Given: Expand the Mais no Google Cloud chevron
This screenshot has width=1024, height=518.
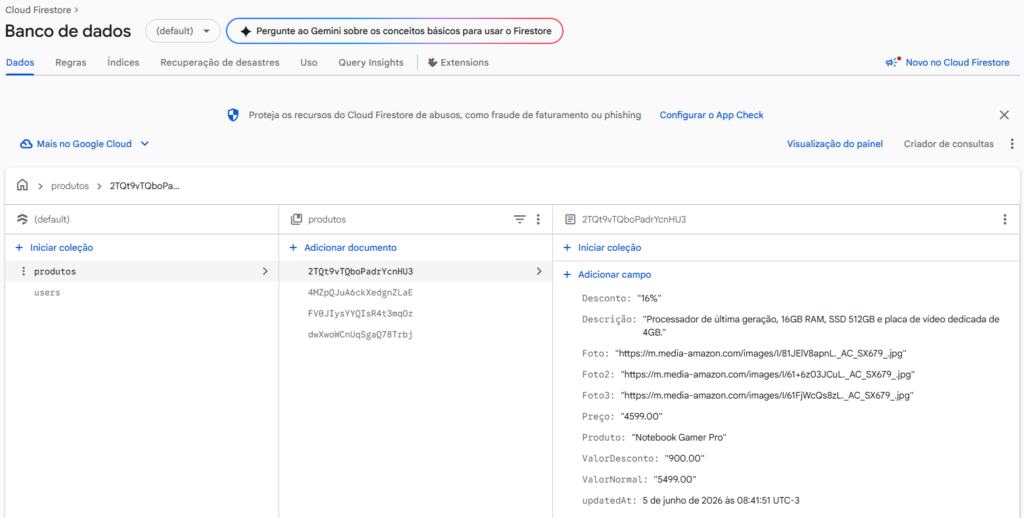Looking at the screenshot, I should tap(145, 144).
